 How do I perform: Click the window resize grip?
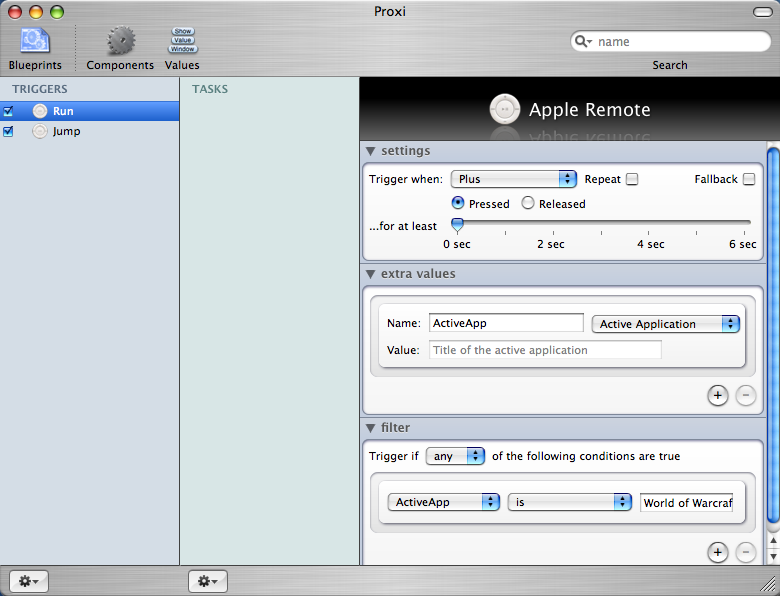point(770,586)
